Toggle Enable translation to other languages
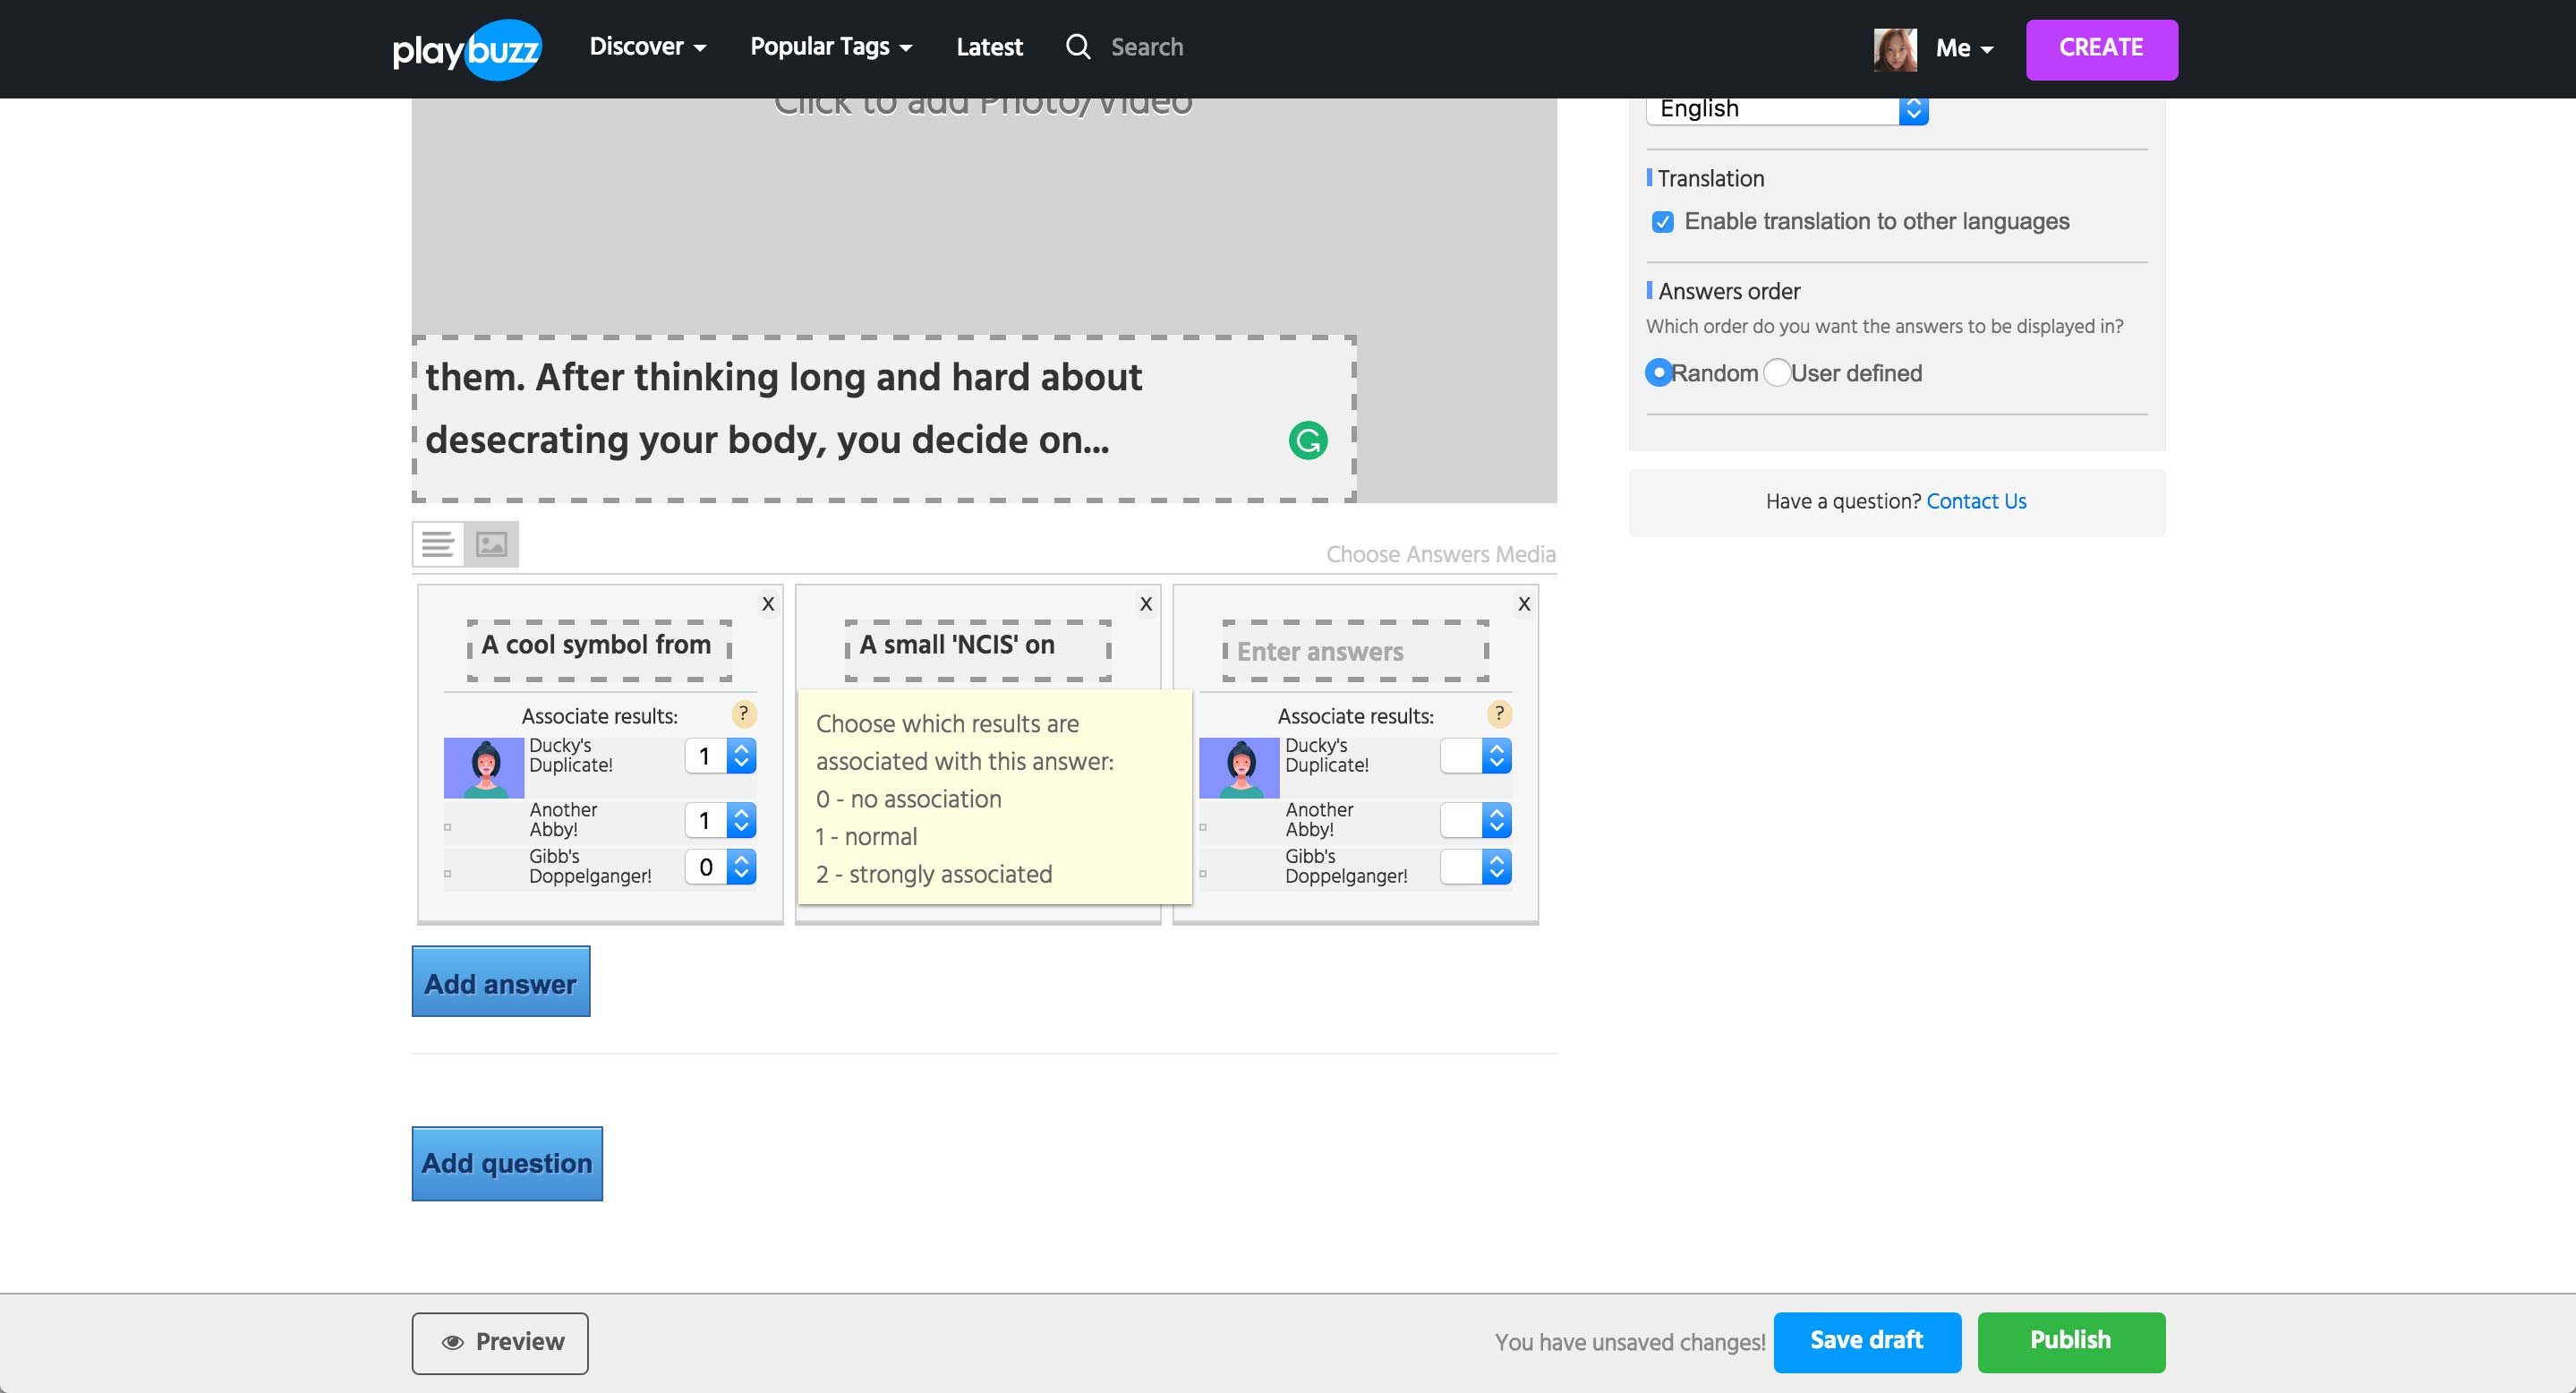This screenshot has width=2576, height=1393. coord(1662,222)
